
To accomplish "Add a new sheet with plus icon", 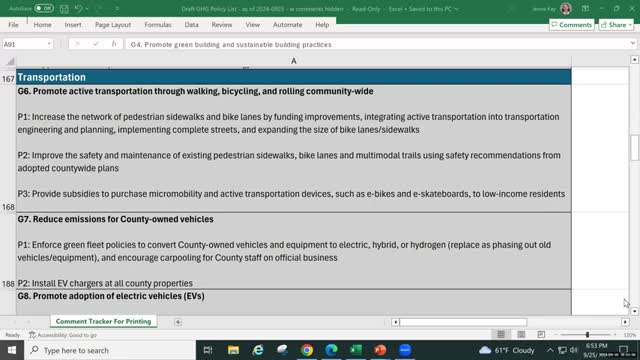I will tap(178, 322).
